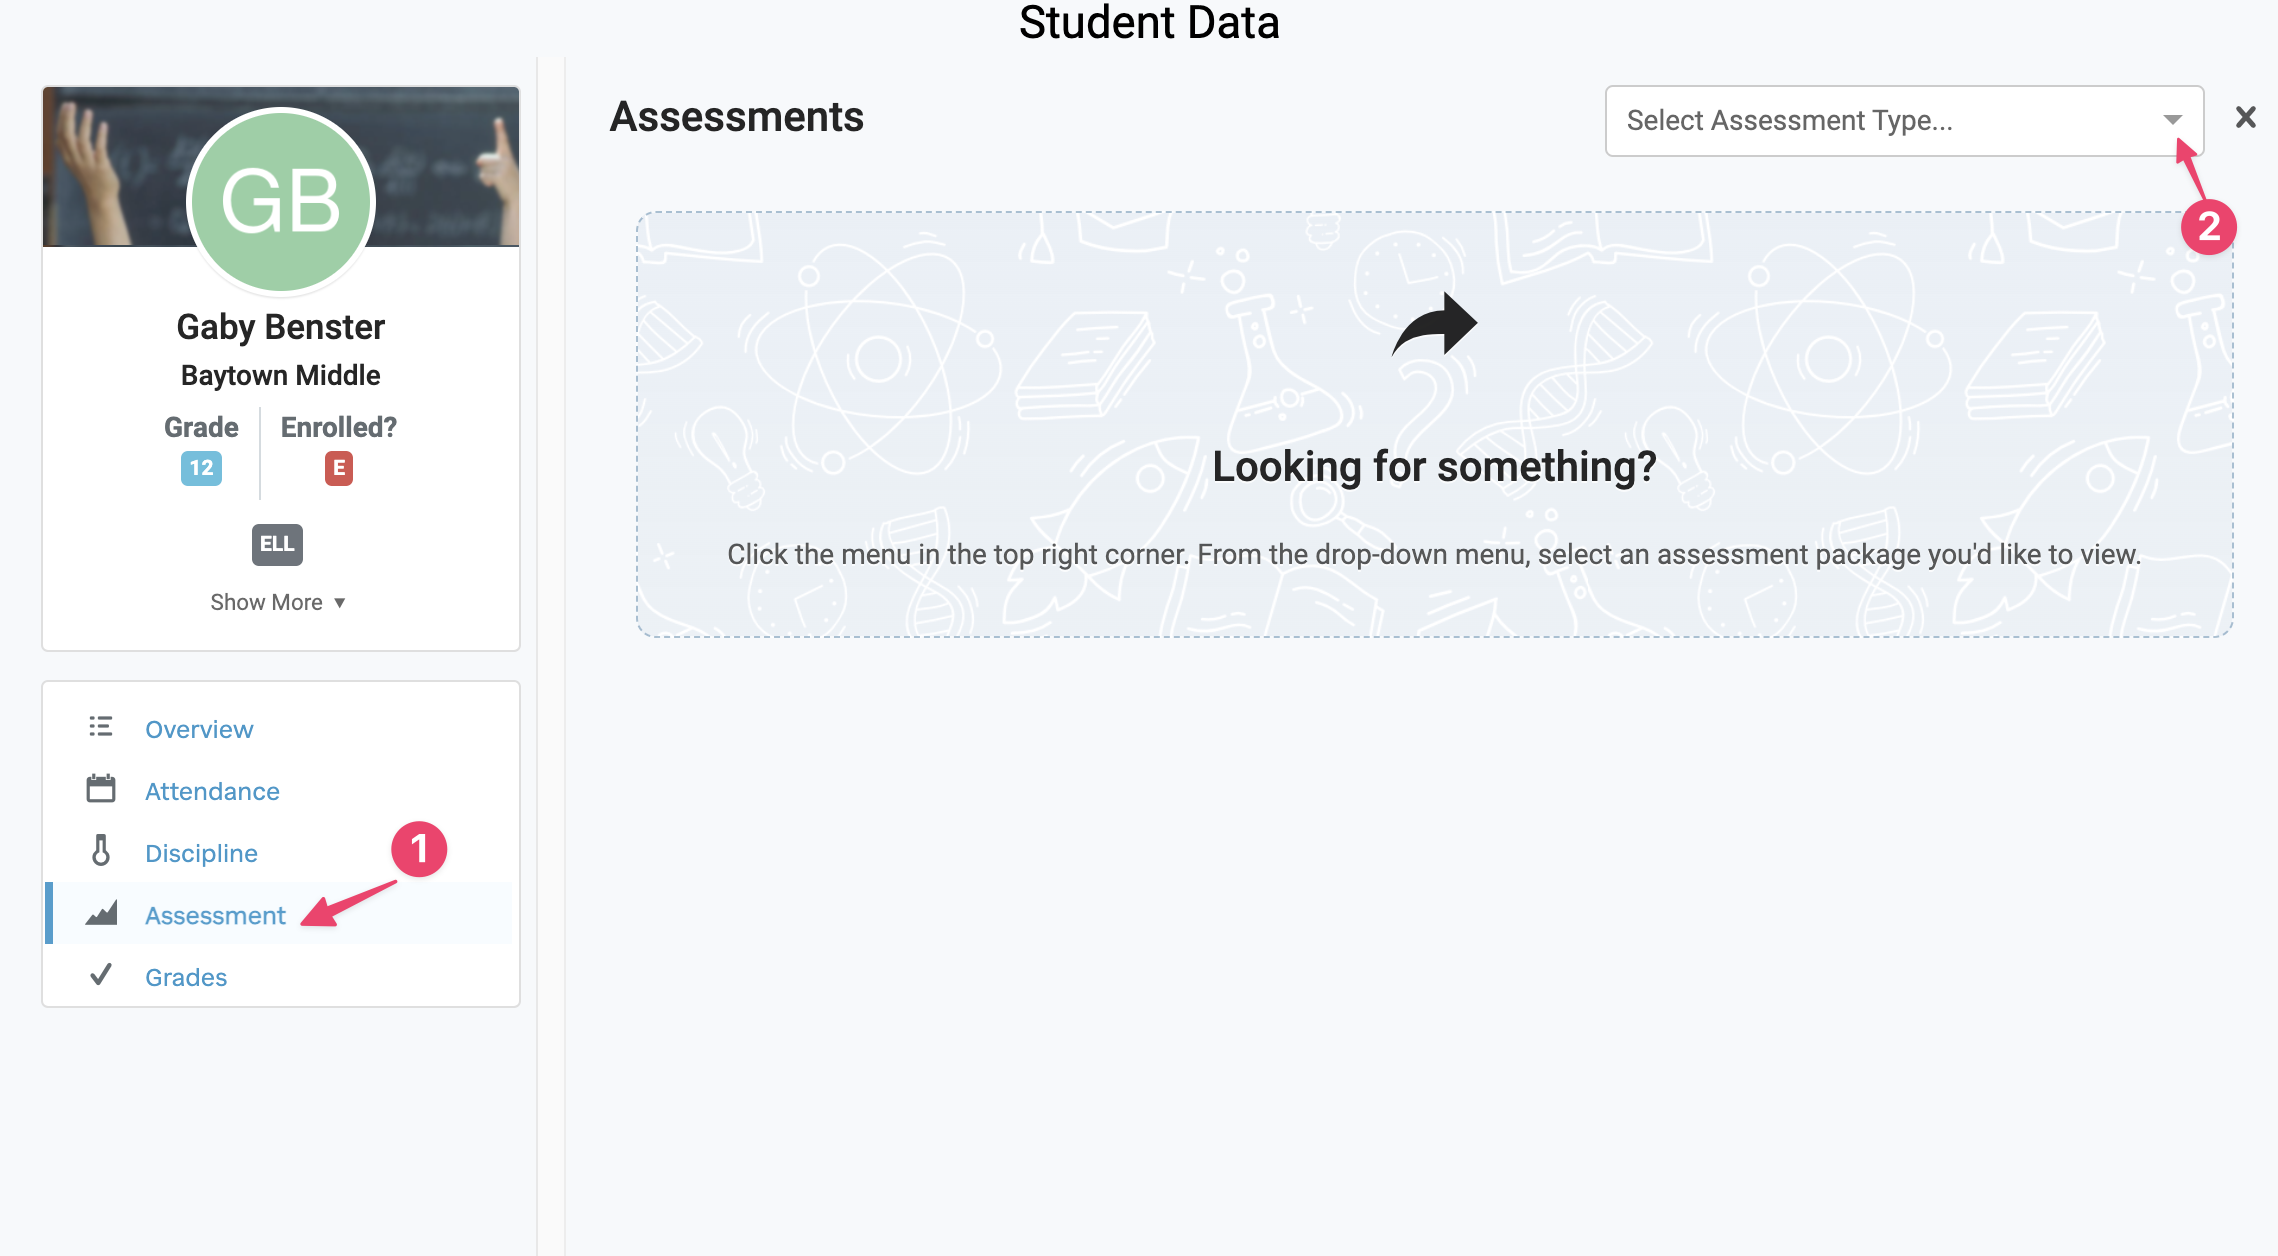Click the Grades checkmark icon
The height and width of the screenshot is (1256, 2278).
(101, 975)
